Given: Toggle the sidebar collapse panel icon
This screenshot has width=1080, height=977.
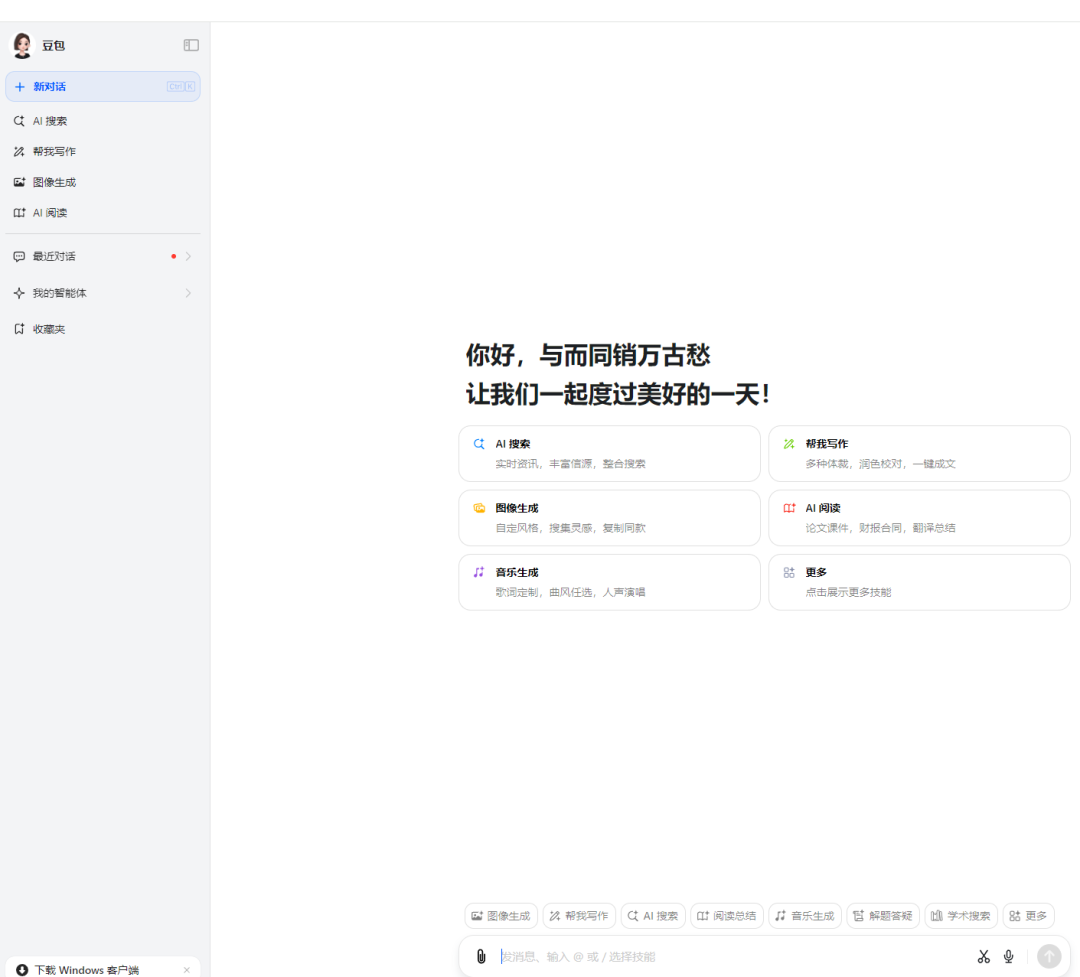Looking at the screenshot, I should (x=191, y=44).
